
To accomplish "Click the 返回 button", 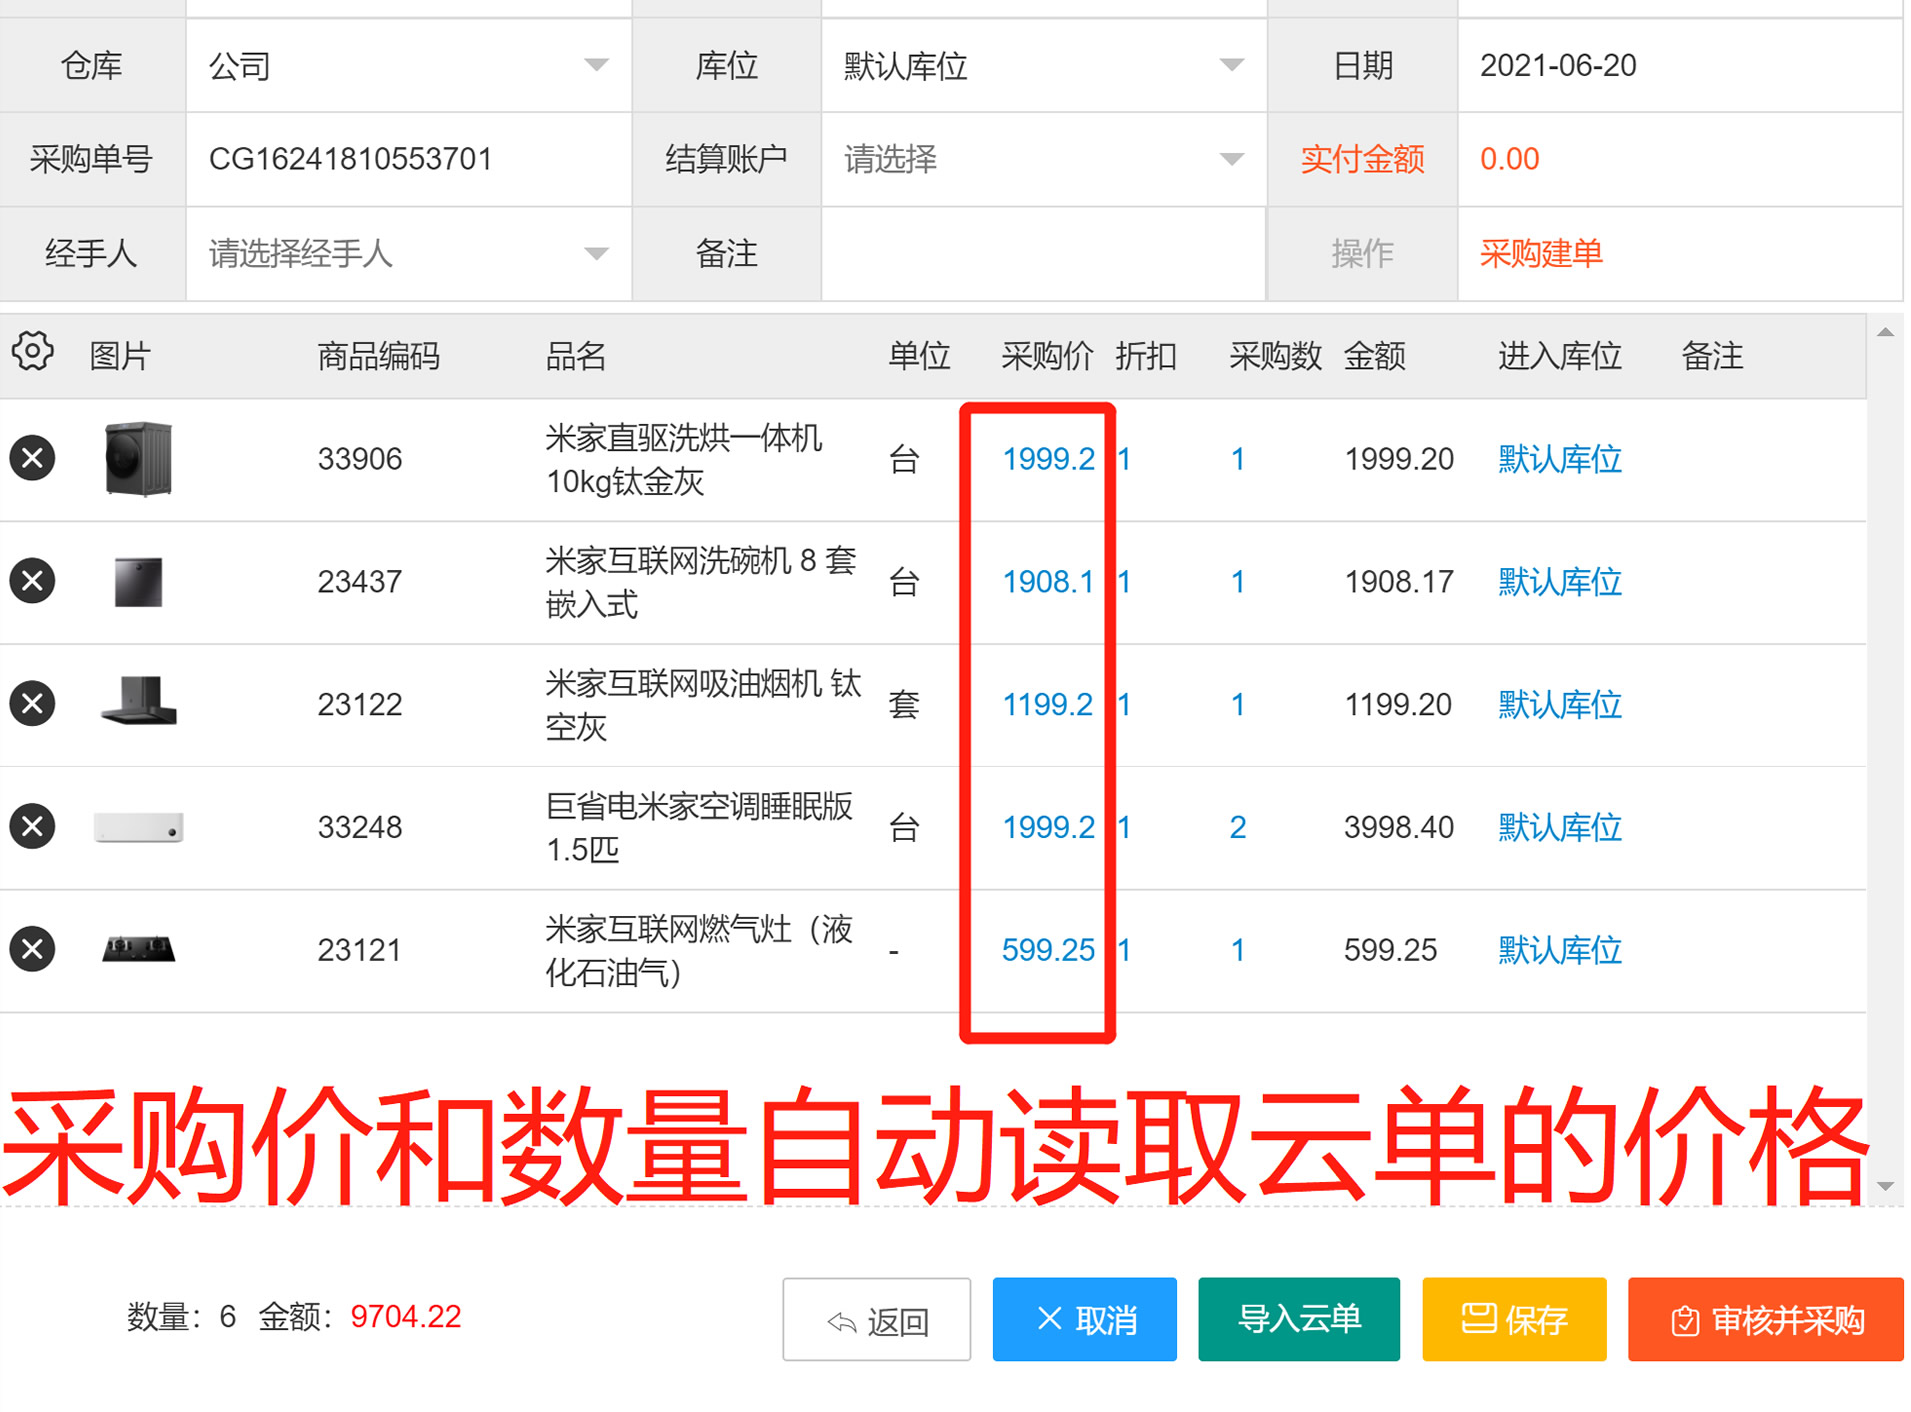I will click(876, 1320).
